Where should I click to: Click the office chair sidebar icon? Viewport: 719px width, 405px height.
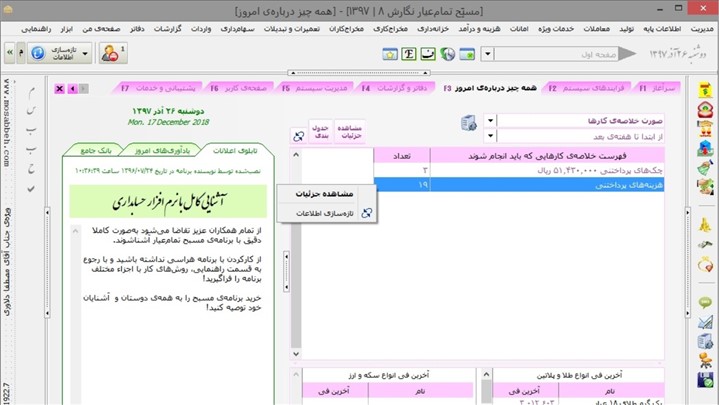(705, 361)
